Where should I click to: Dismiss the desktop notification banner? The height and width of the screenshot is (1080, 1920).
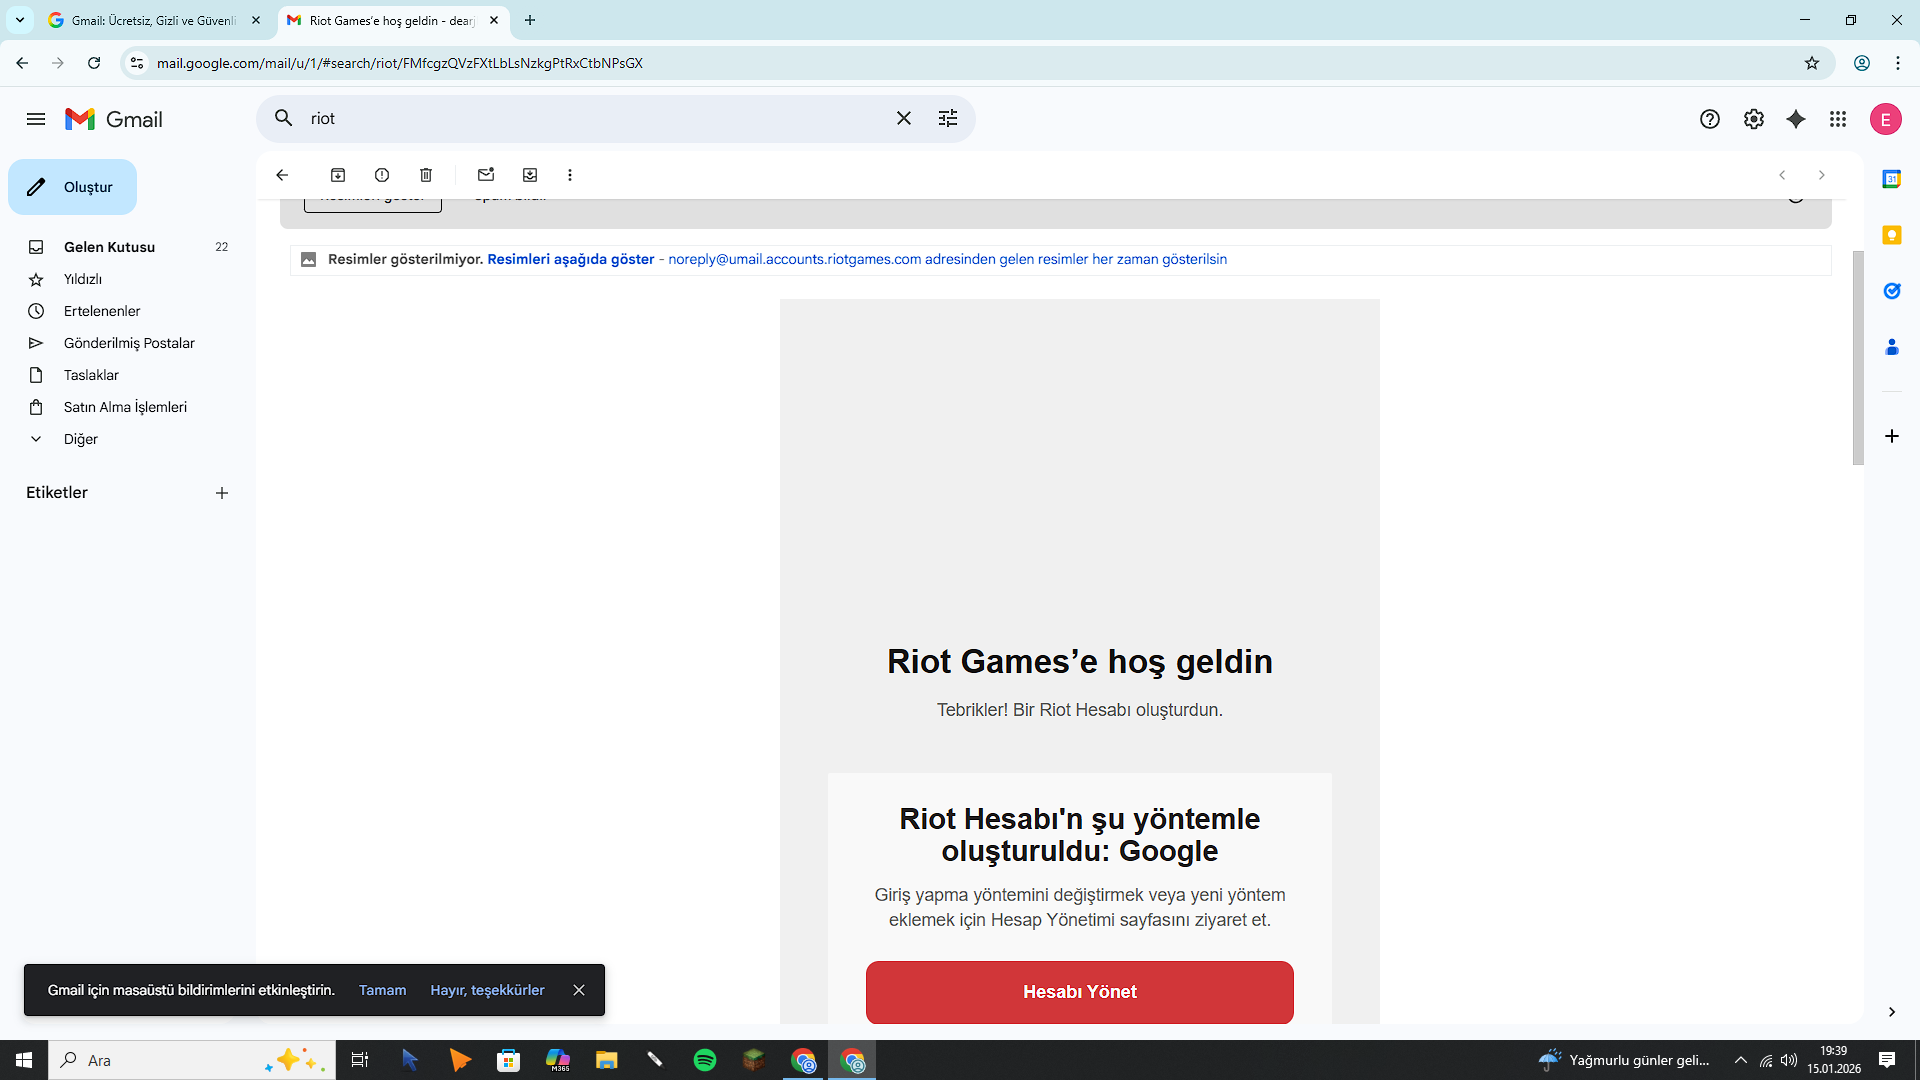579,990
